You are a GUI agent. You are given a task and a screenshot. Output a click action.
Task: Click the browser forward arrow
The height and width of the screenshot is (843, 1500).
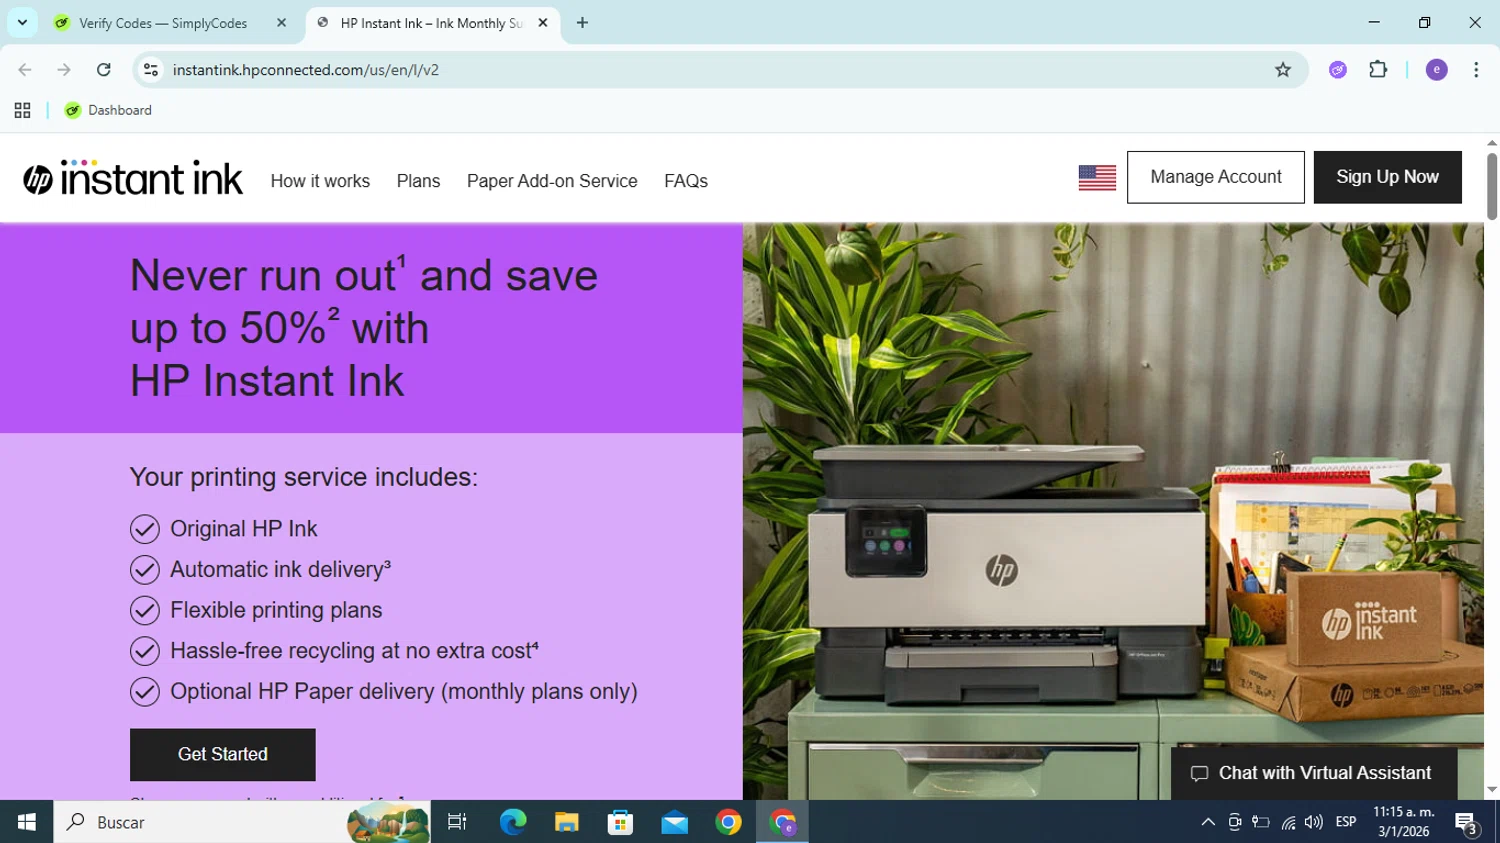[64, 70]
